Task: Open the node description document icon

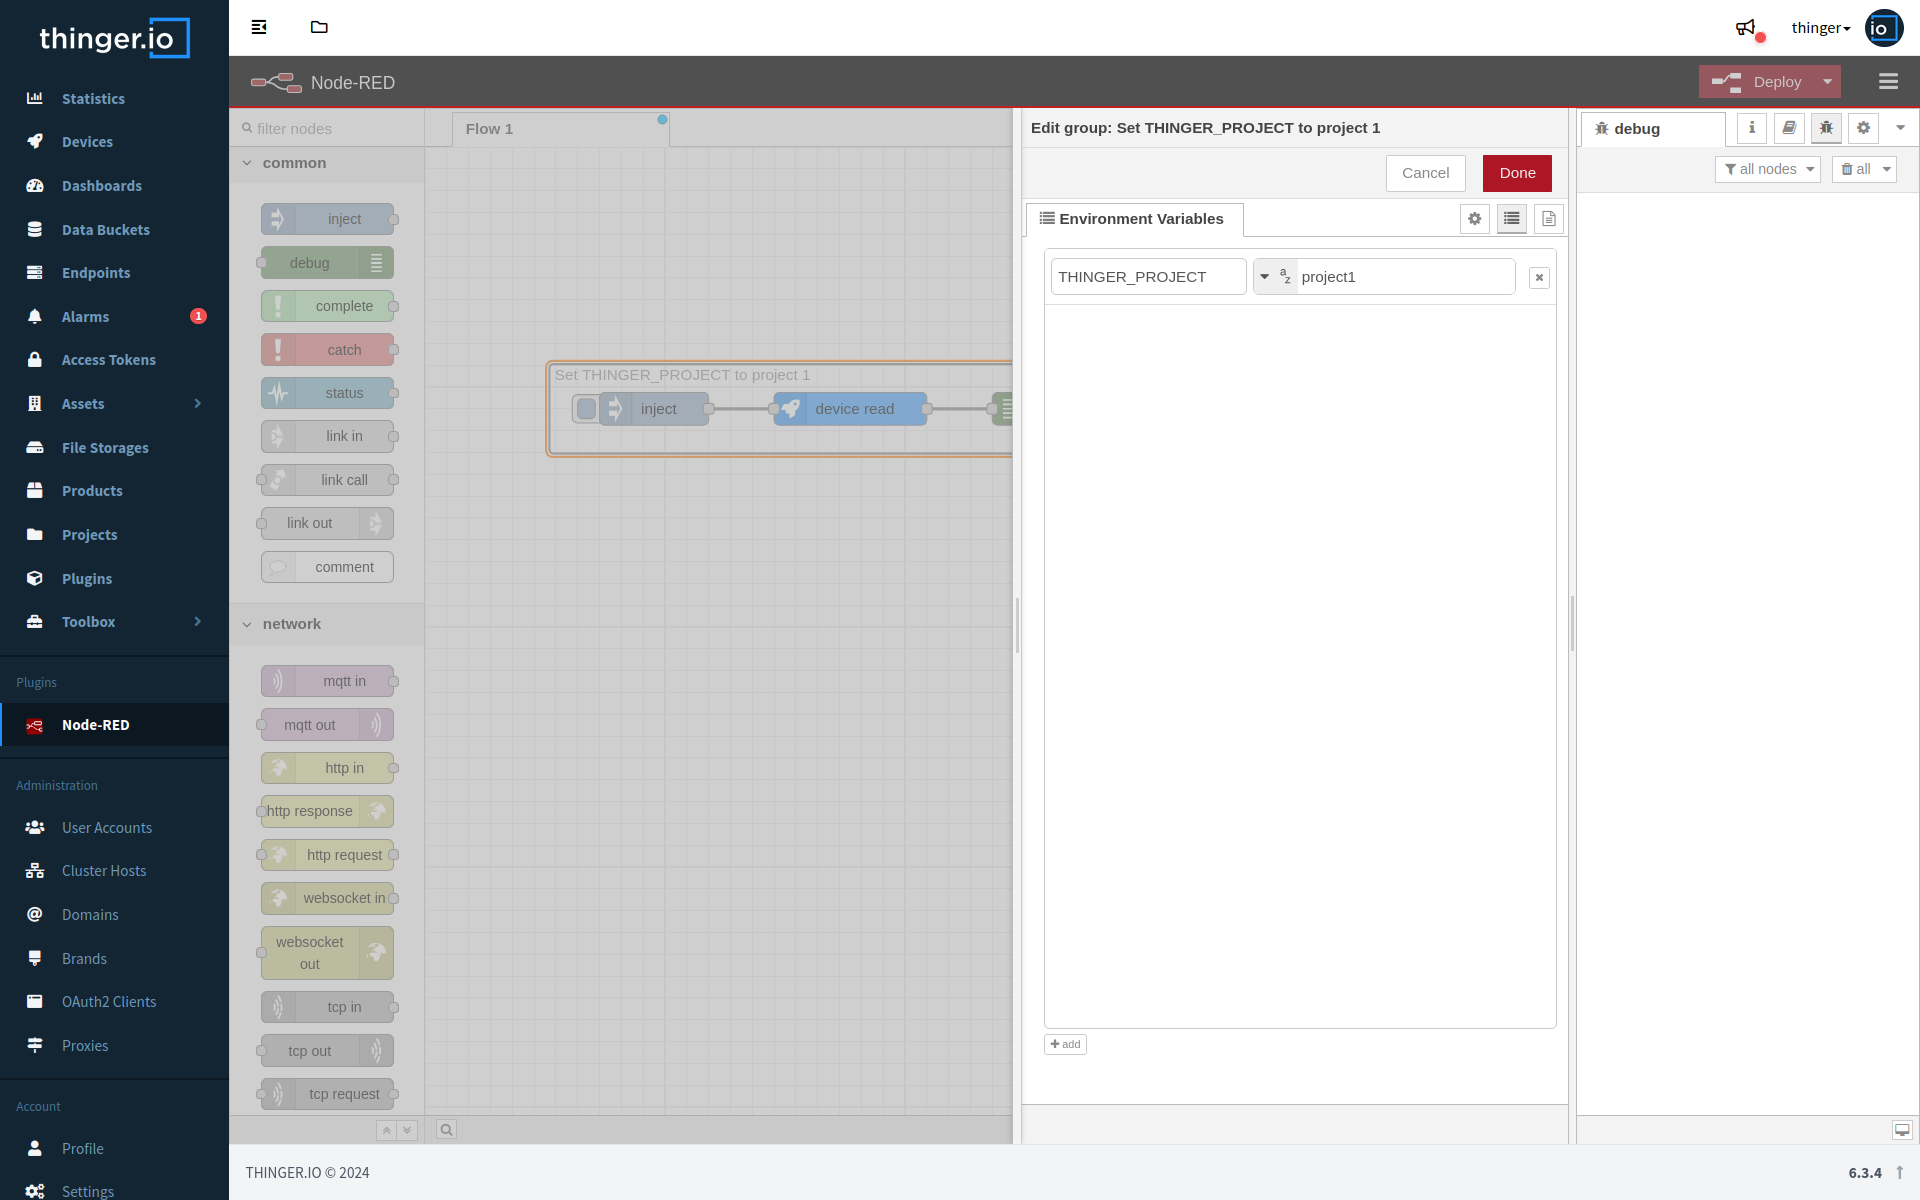Action: [1548, 219]
